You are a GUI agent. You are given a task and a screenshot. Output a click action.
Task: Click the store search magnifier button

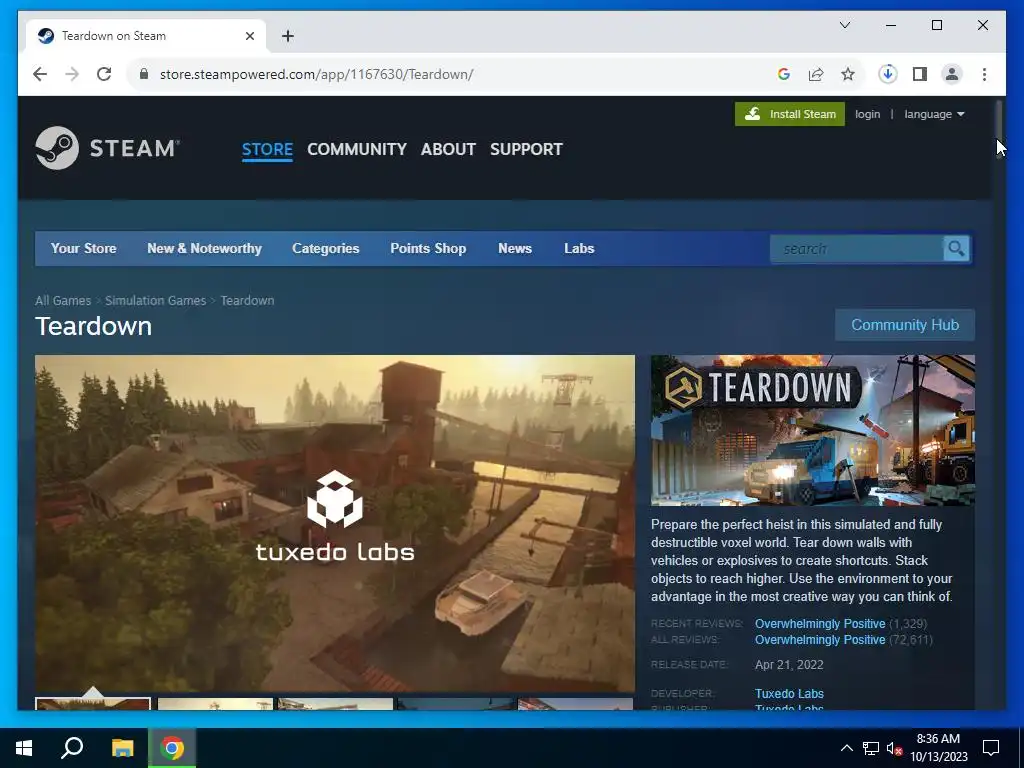[956, 248]
